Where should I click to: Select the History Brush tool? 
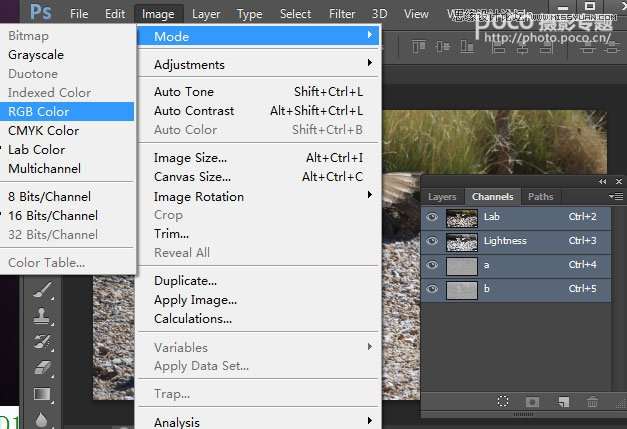click(x=42, y=342)
